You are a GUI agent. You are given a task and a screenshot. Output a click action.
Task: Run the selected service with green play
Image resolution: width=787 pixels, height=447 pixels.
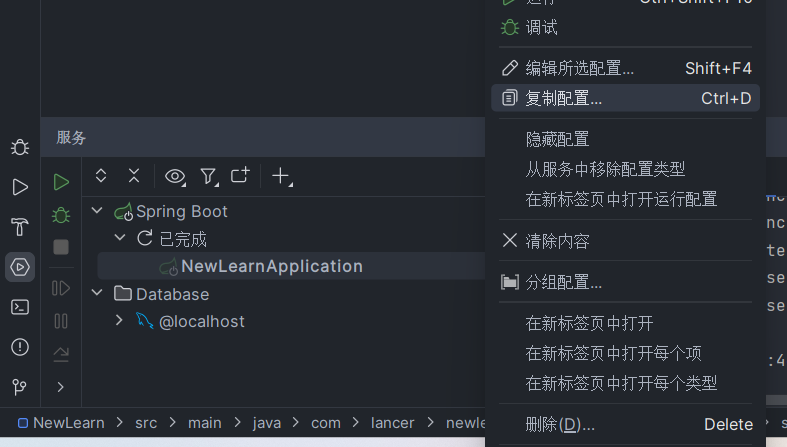(61, 182)
